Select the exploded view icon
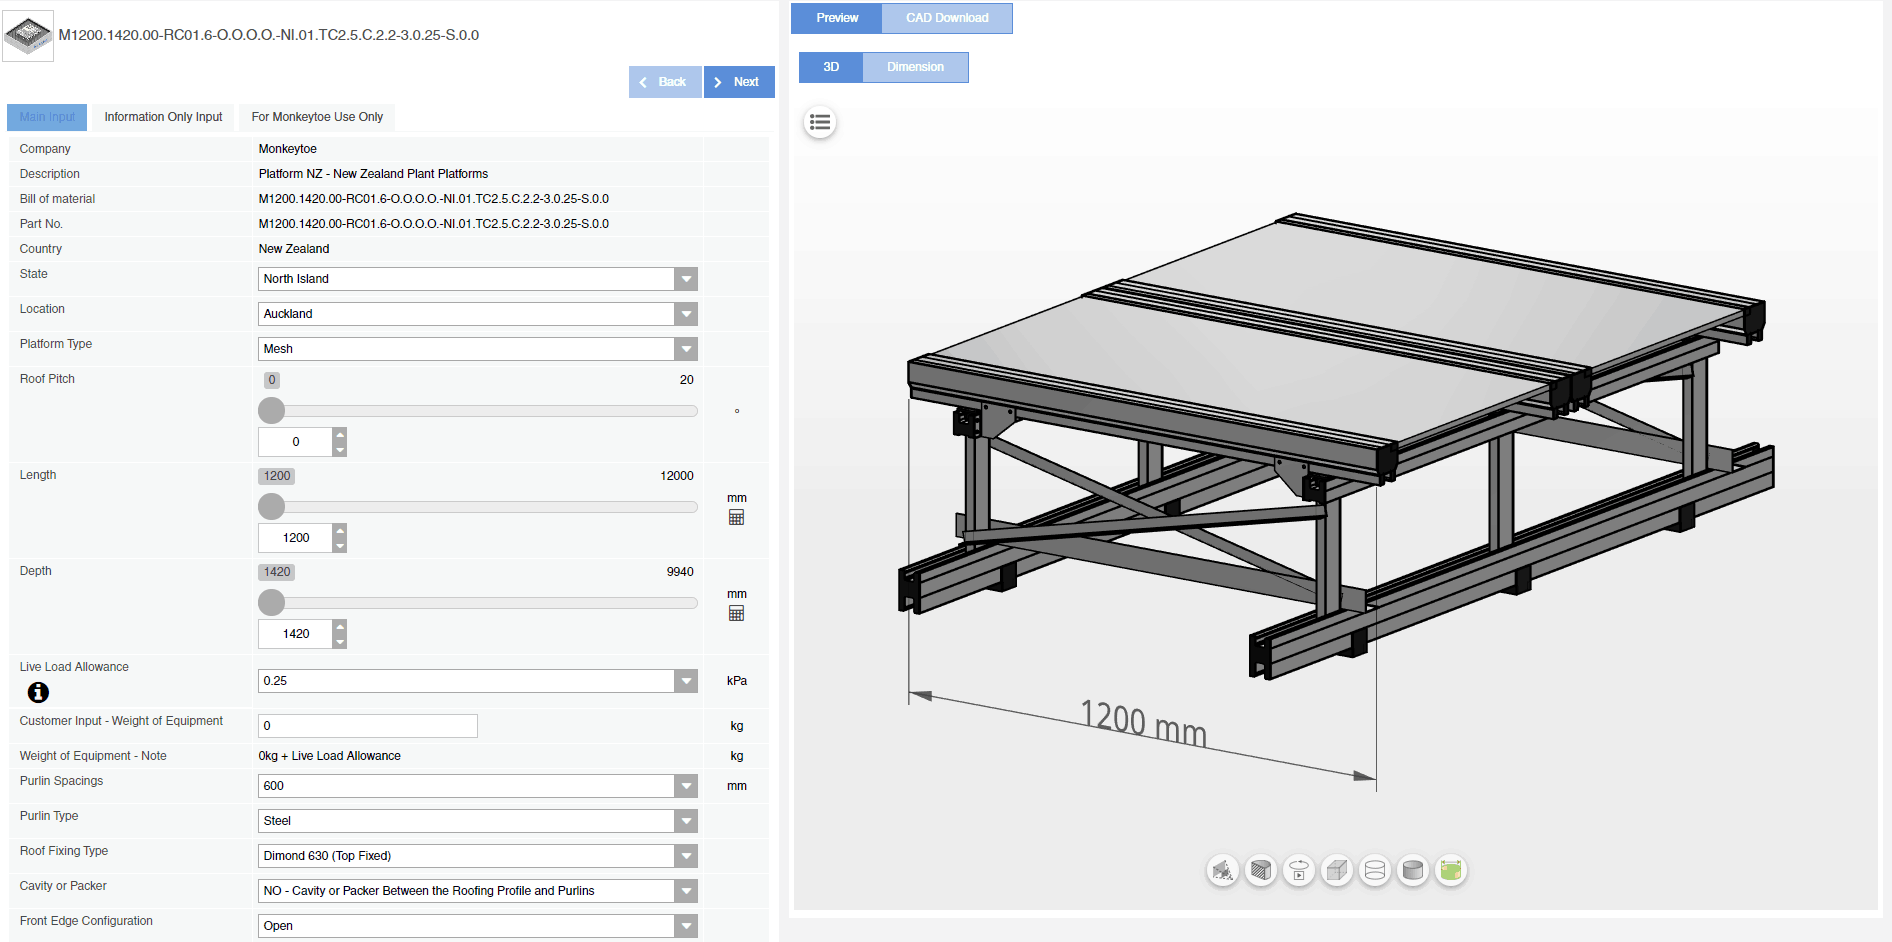 click(1222, 870)
